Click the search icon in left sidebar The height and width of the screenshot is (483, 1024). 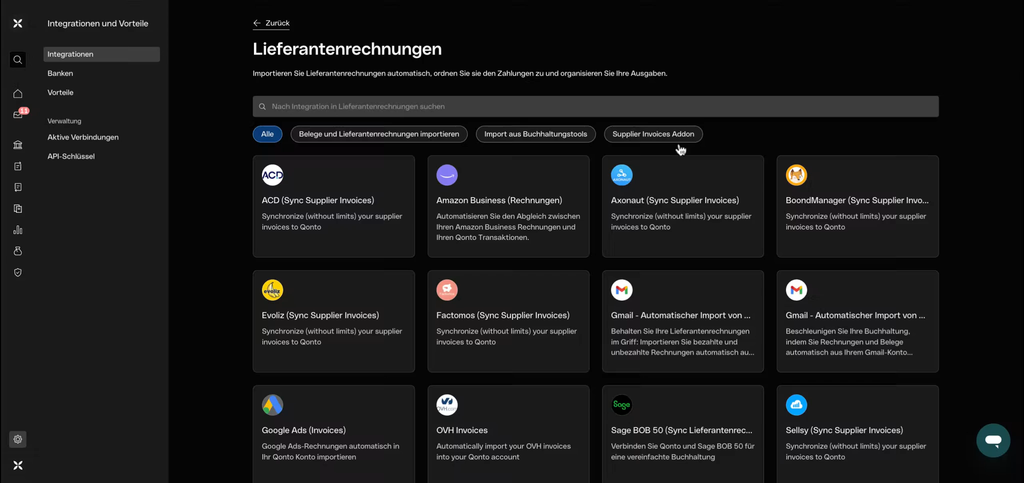tap(18, 60)
